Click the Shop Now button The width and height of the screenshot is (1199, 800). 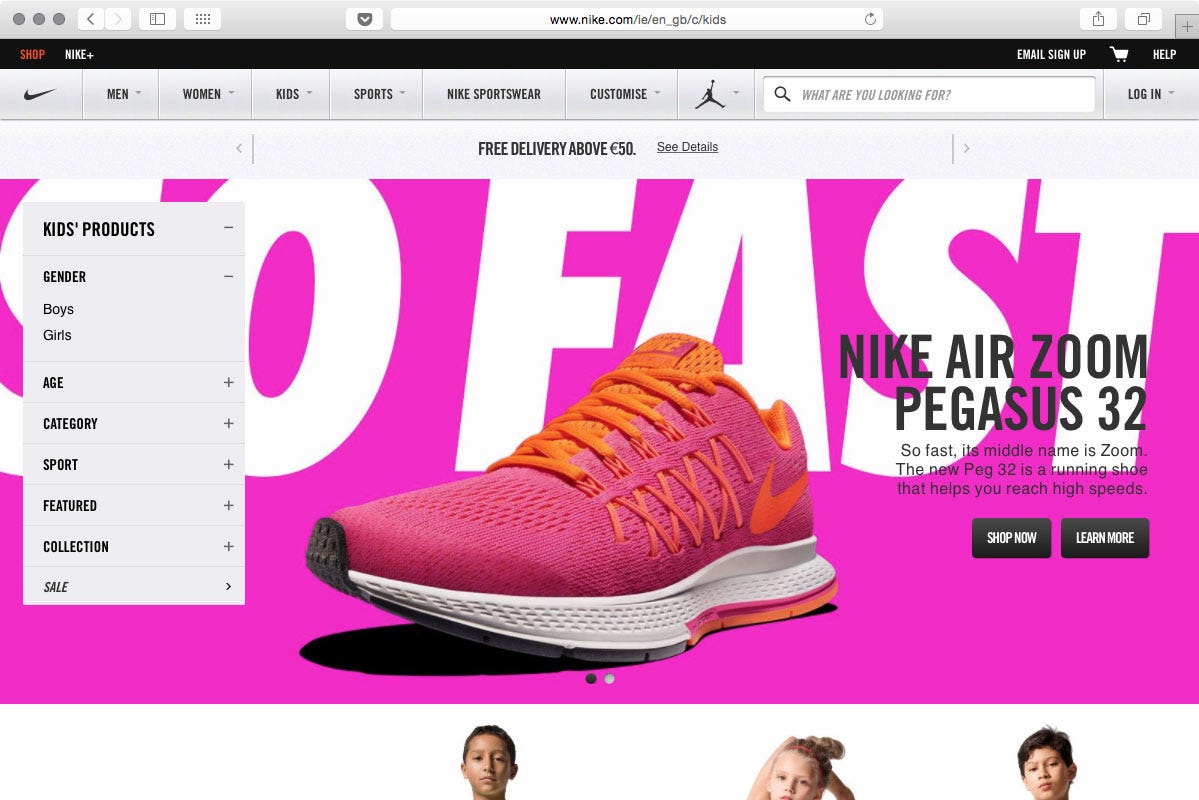(x=1012, y=538)
